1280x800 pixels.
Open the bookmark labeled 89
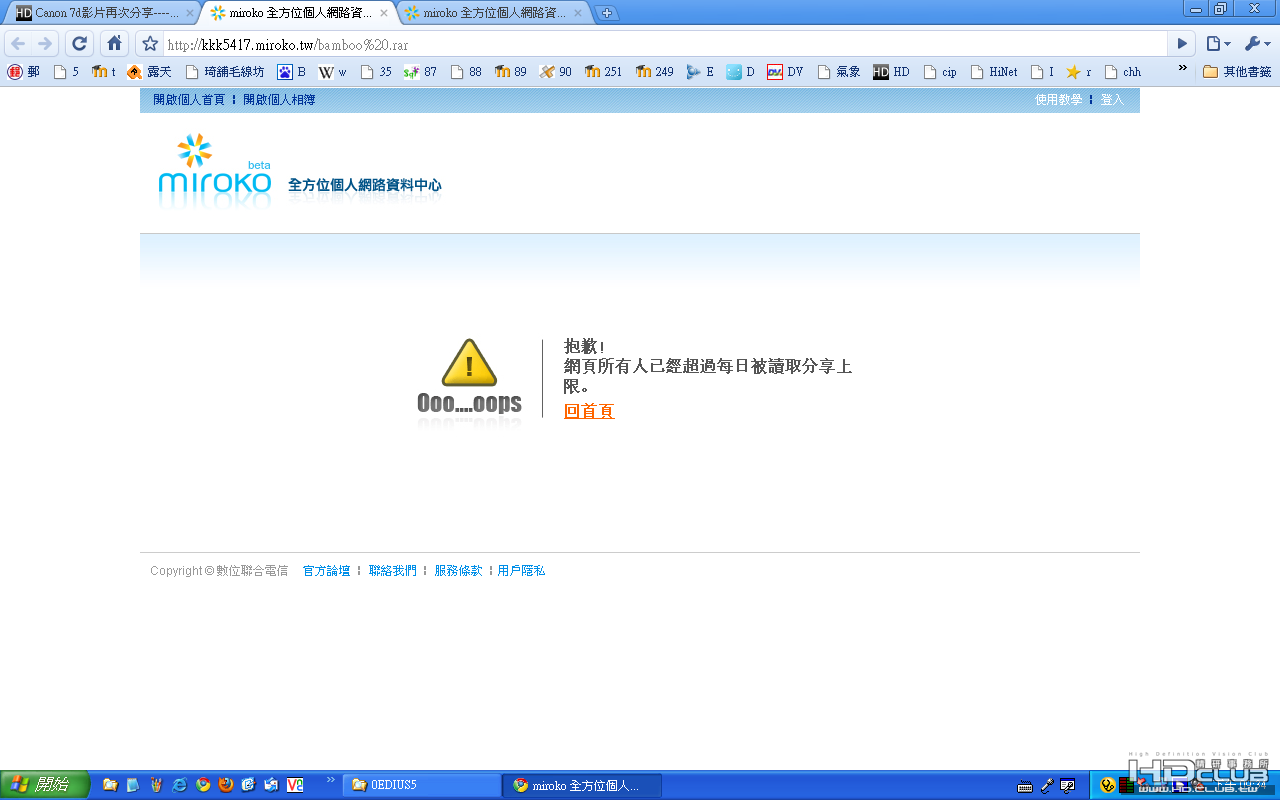pos(511,72)
